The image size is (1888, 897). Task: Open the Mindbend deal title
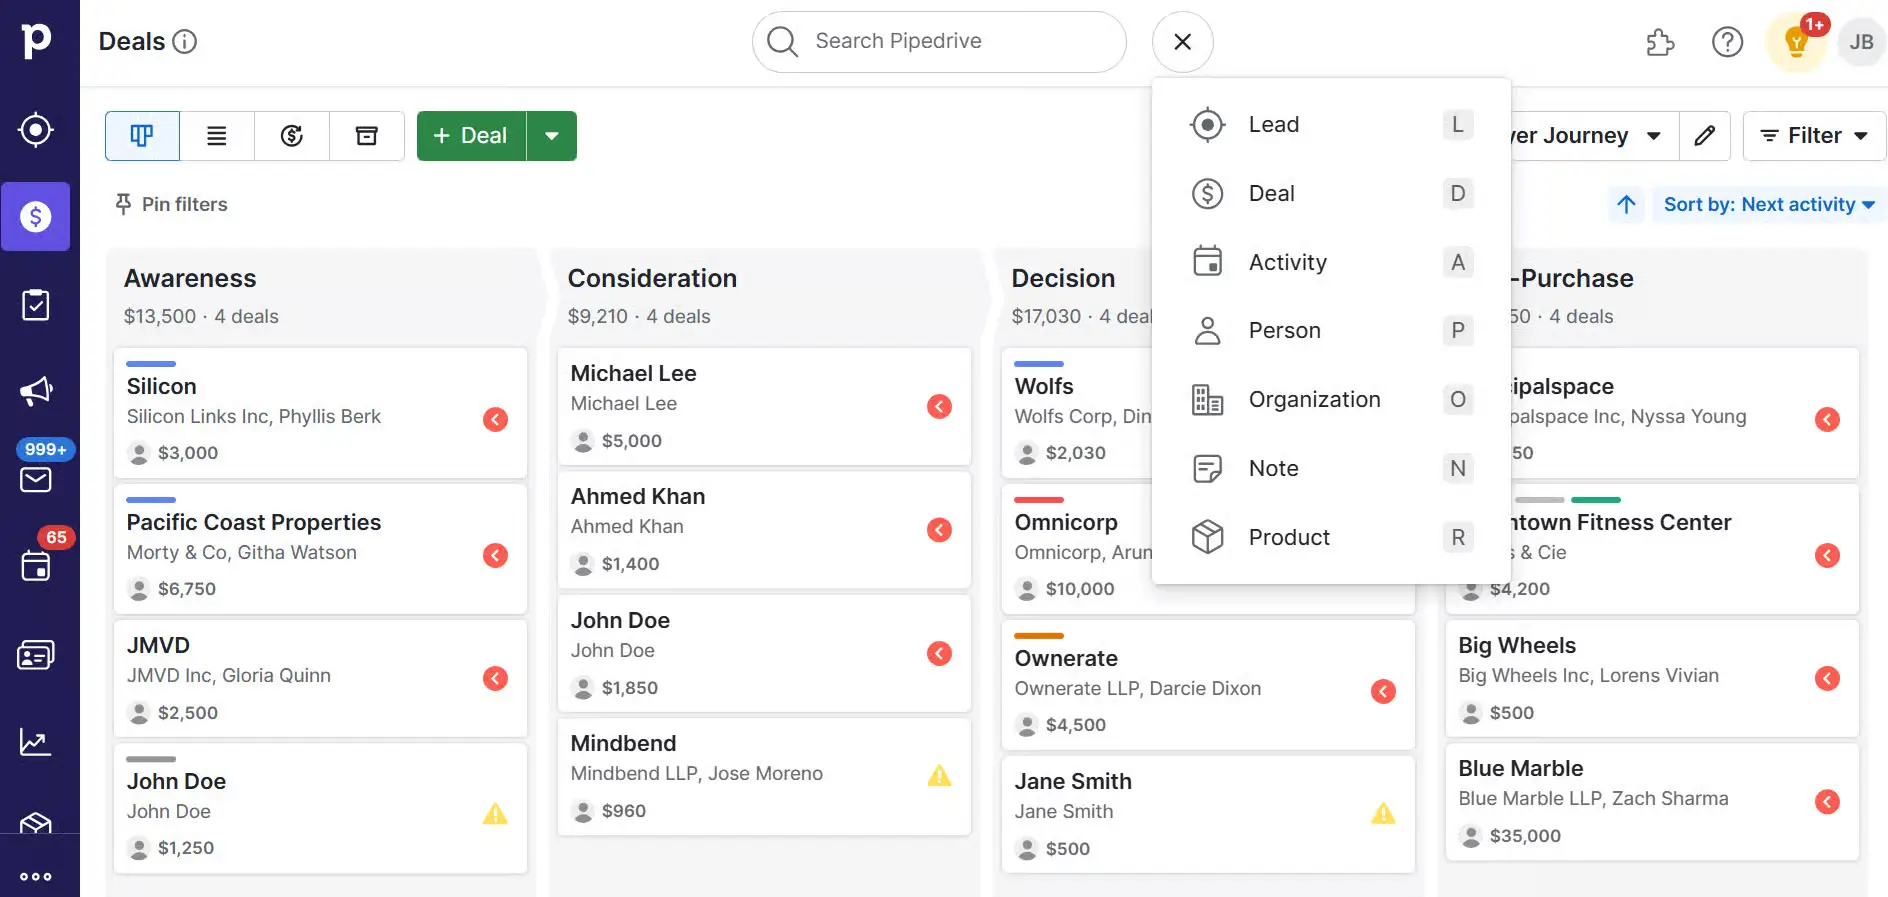pyautogui.click(x=623, y=743)
